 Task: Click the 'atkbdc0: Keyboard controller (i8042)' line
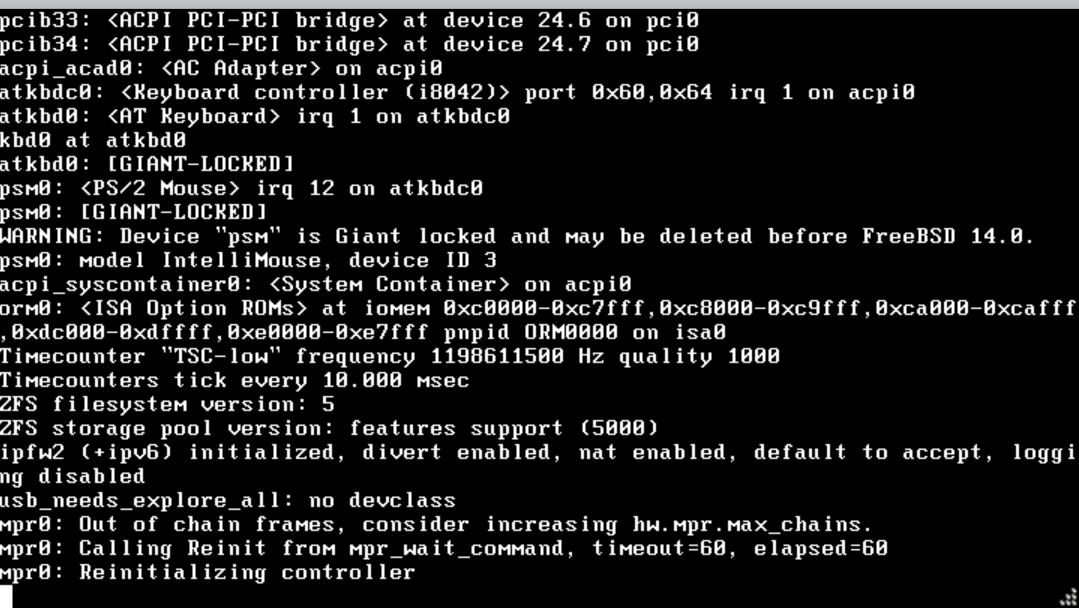[457, 92]
